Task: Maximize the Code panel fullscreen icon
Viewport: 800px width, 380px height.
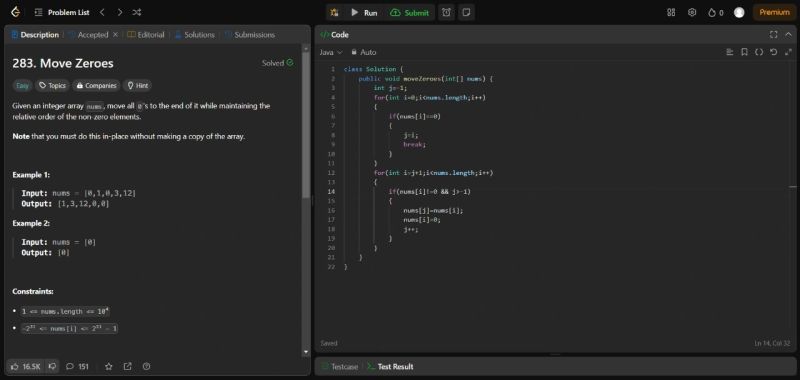Action: pyautogui.click(x=773, y=35)
